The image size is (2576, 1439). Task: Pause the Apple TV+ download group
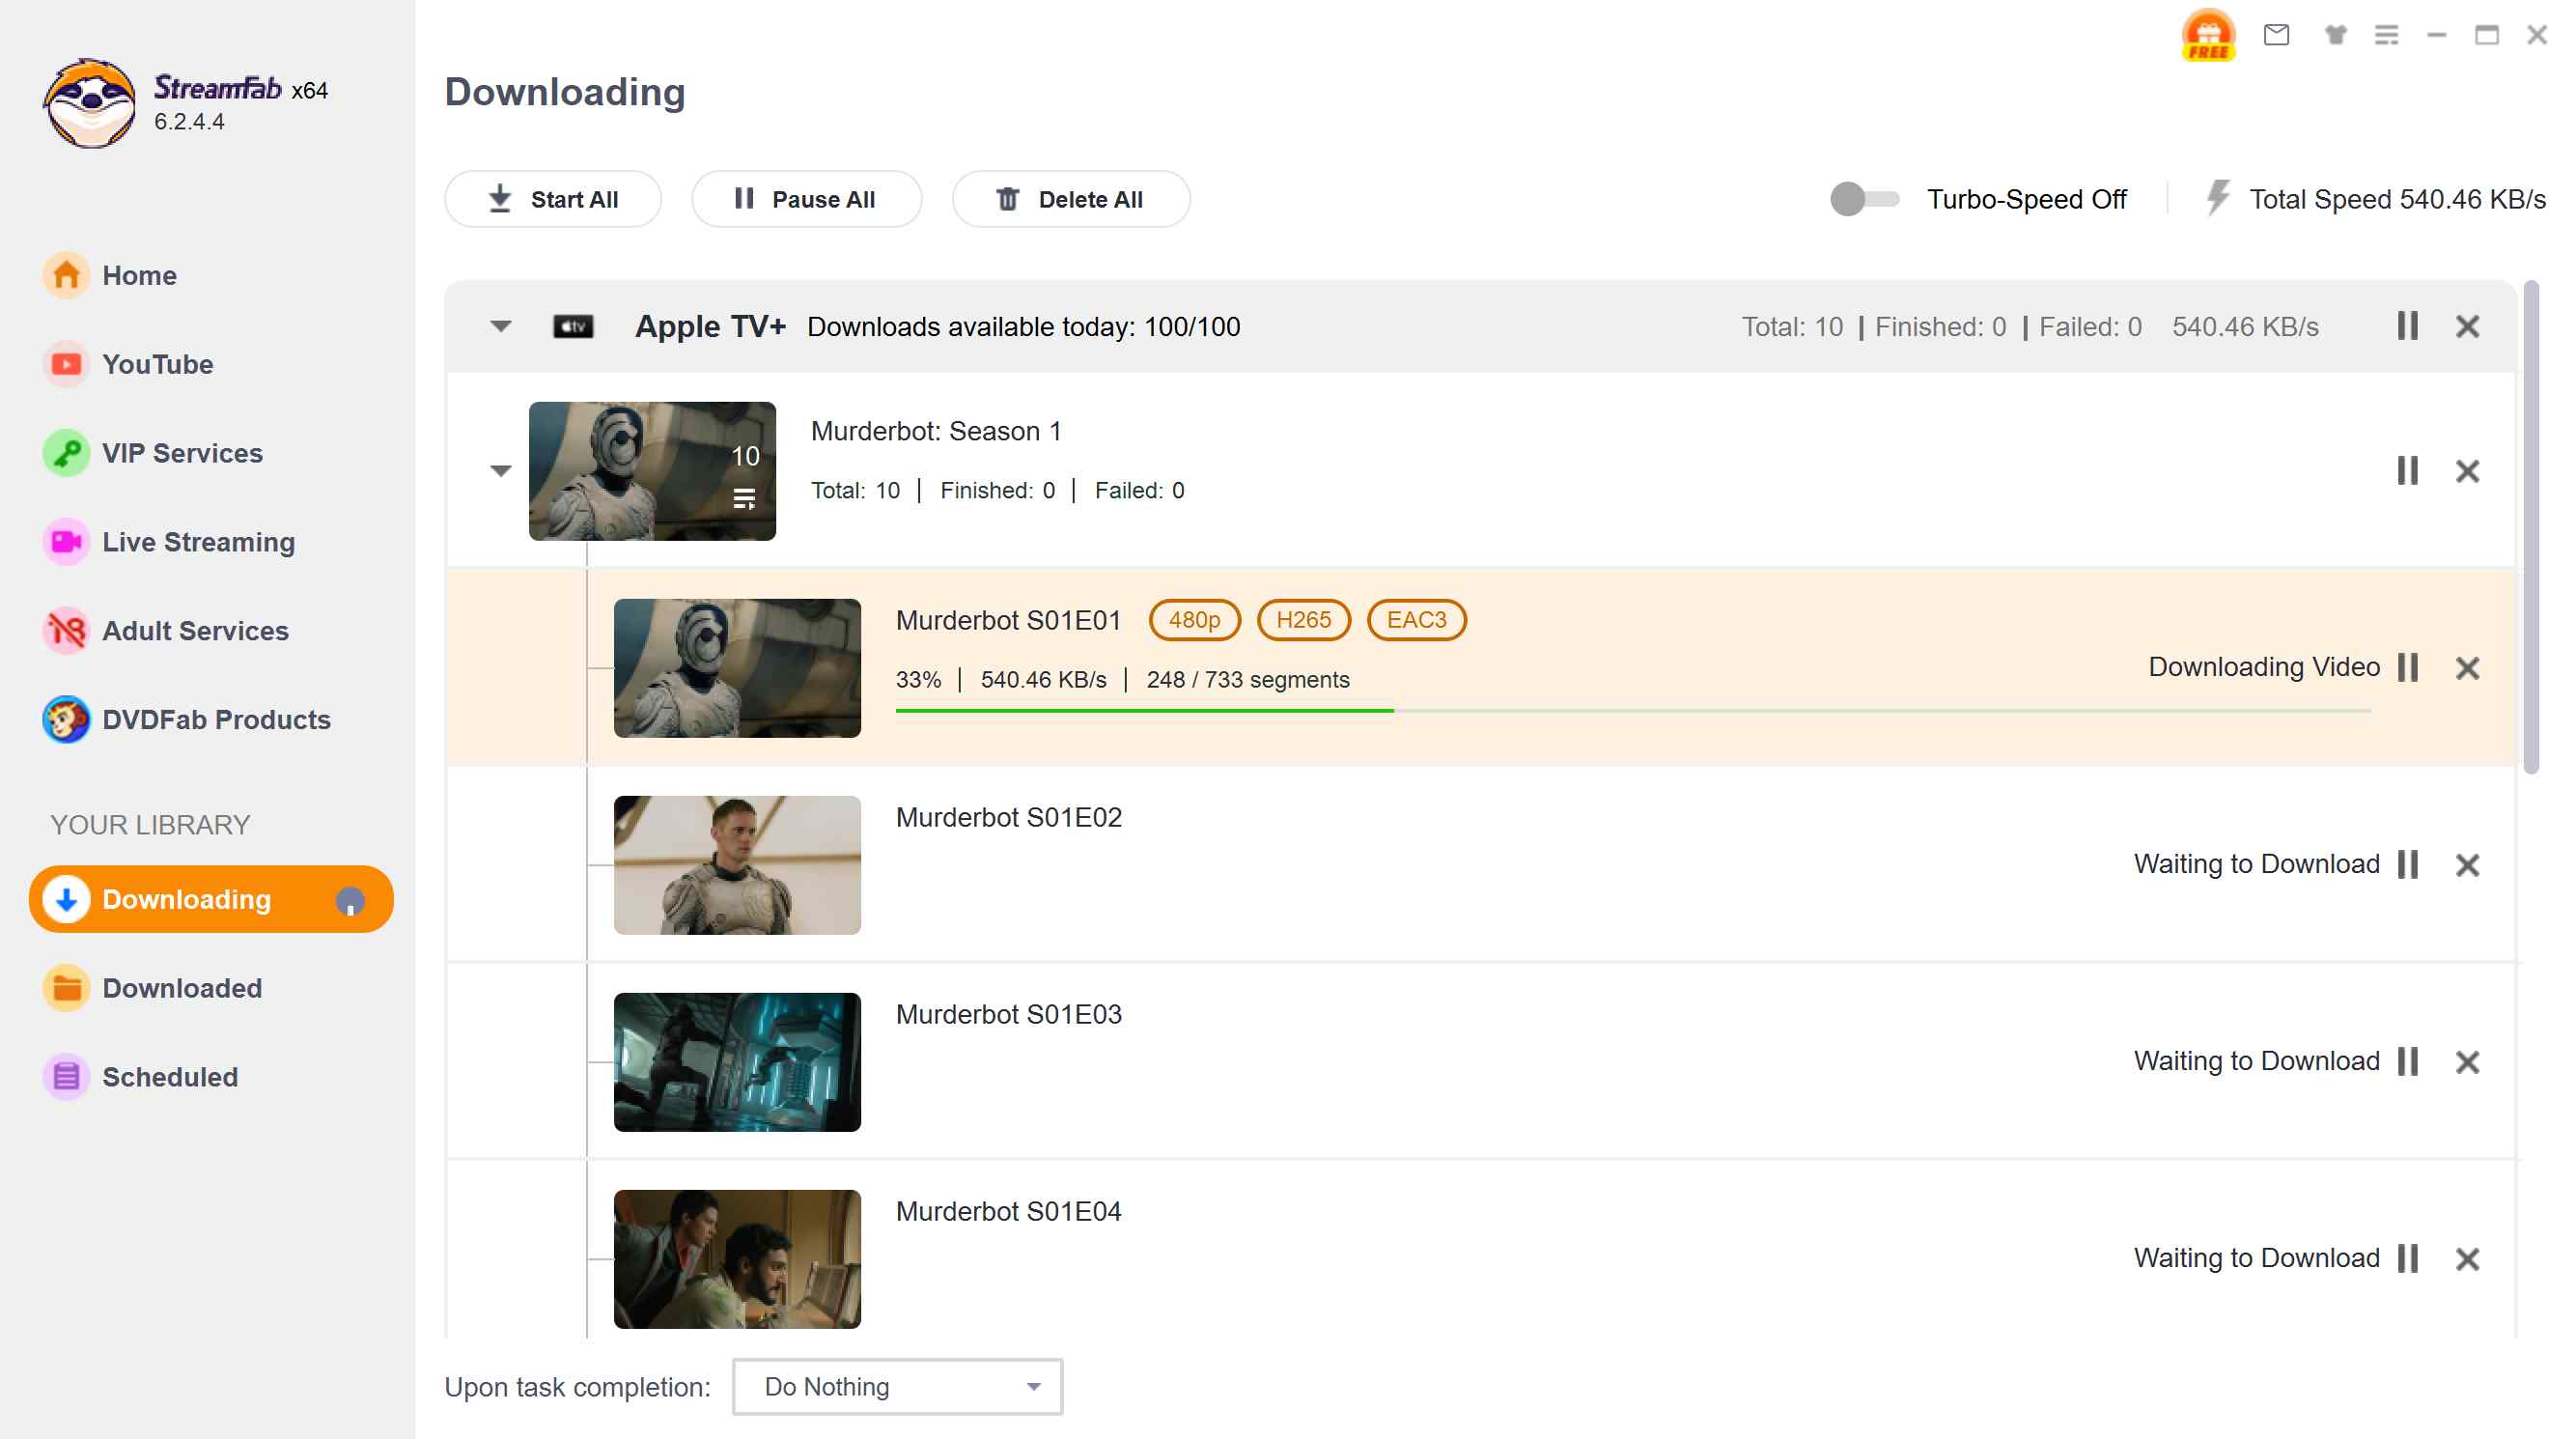click(2408, 326)
